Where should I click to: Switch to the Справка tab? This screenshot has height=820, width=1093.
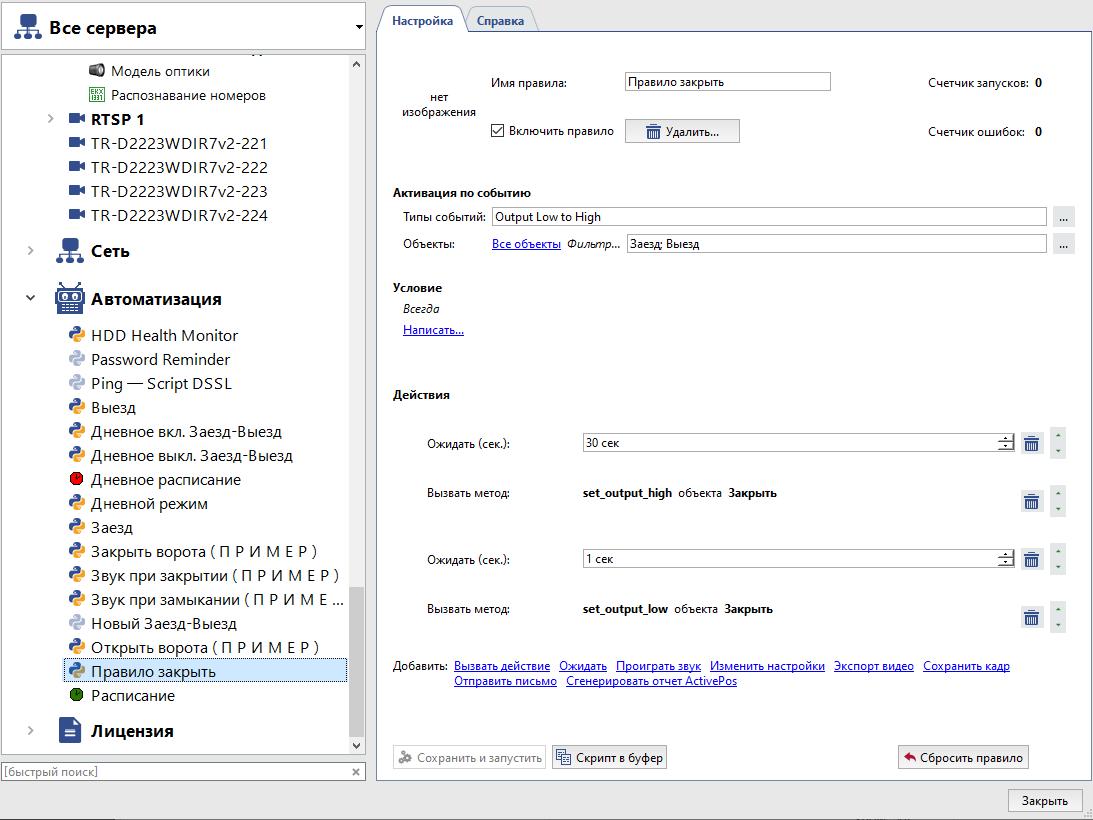(500, 21)
